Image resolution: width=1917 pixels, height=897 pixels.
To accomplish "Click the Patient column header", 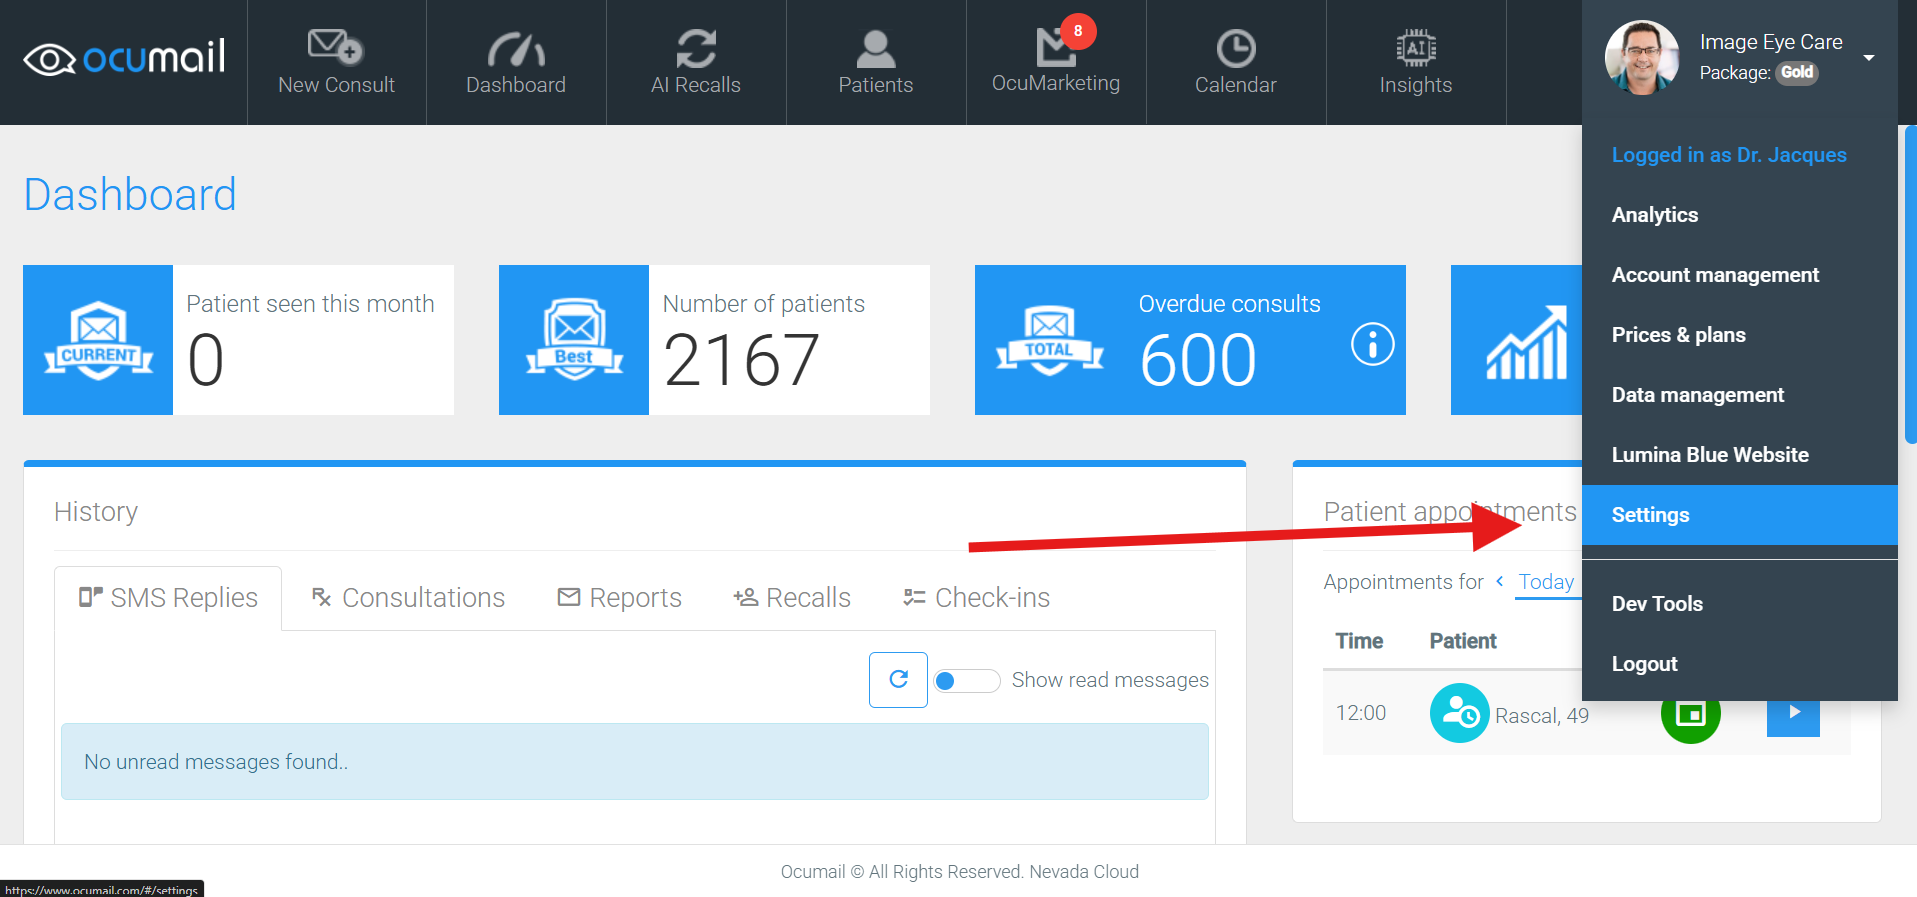I will [1463, 641].
